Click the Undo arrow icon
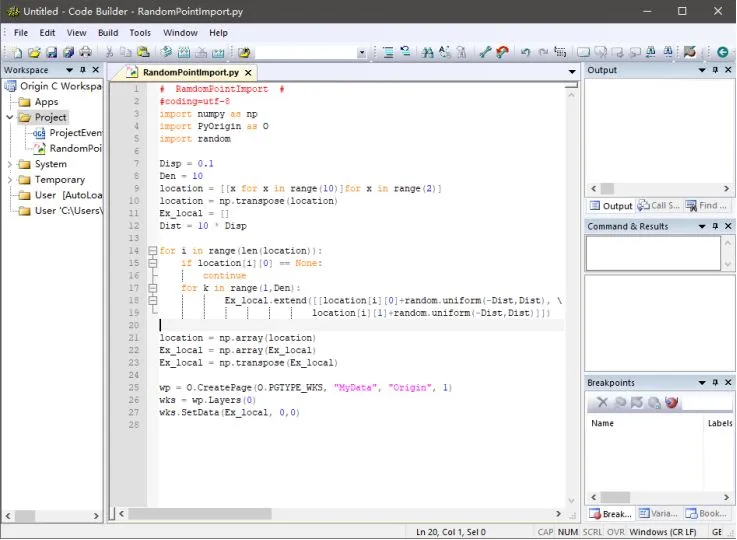The width and height of the screenshot is (737, 540). [525, 52]
